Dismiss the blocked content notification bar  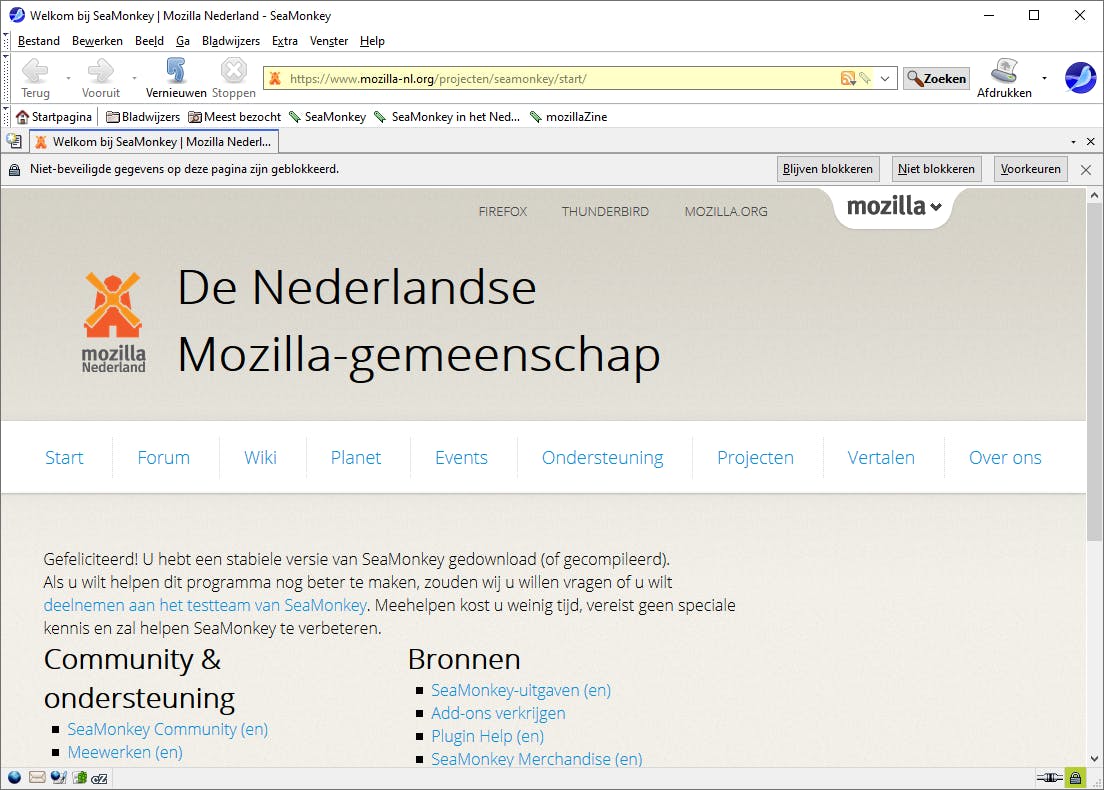point(1086,170)
